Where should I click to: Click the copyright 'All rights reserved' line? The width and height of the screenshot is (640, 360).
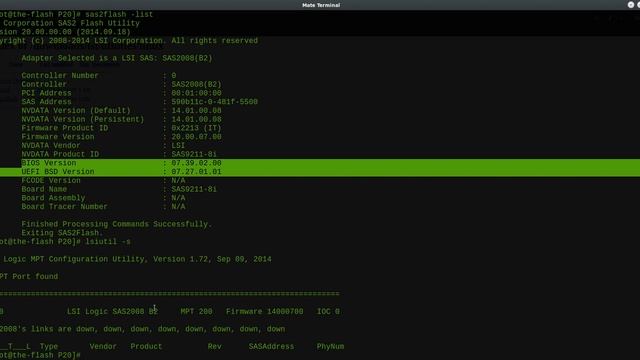pyautogui.click(x=129, y=41)
